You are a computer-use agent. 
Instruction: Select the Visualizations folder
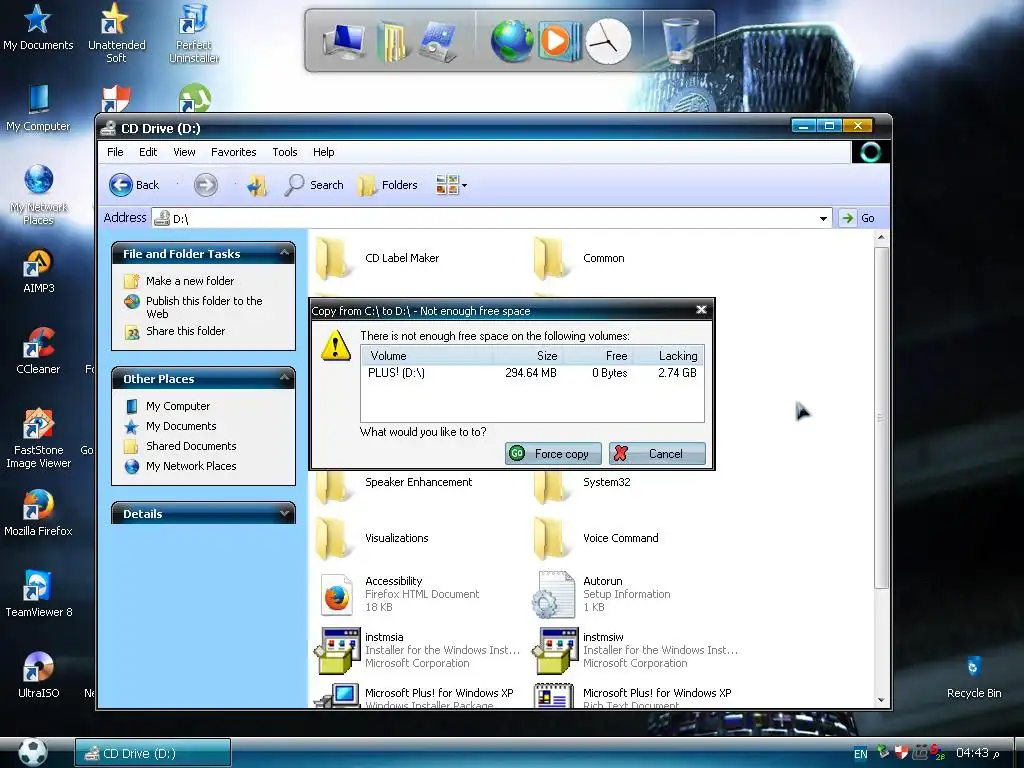pos(372,538)
